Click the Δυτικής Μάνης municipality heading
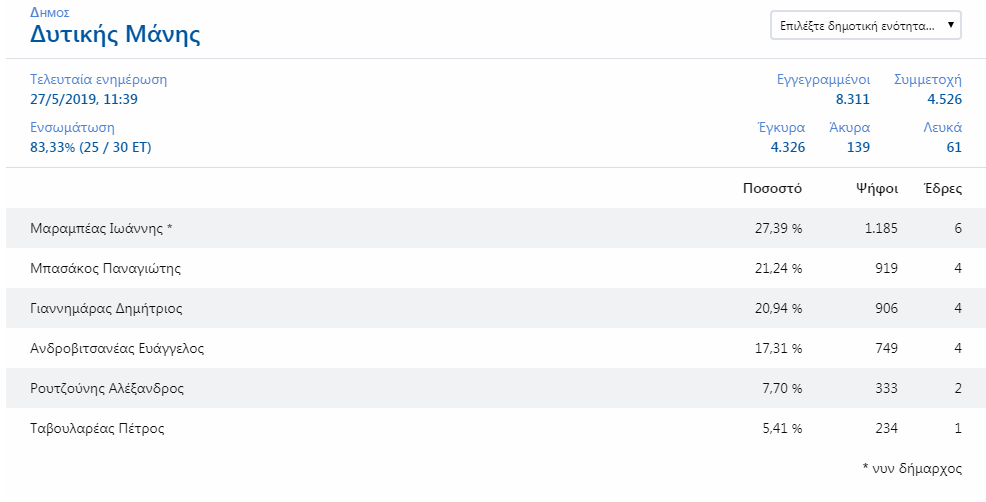This screenshot has height=502, width=986. click(115, 34)
